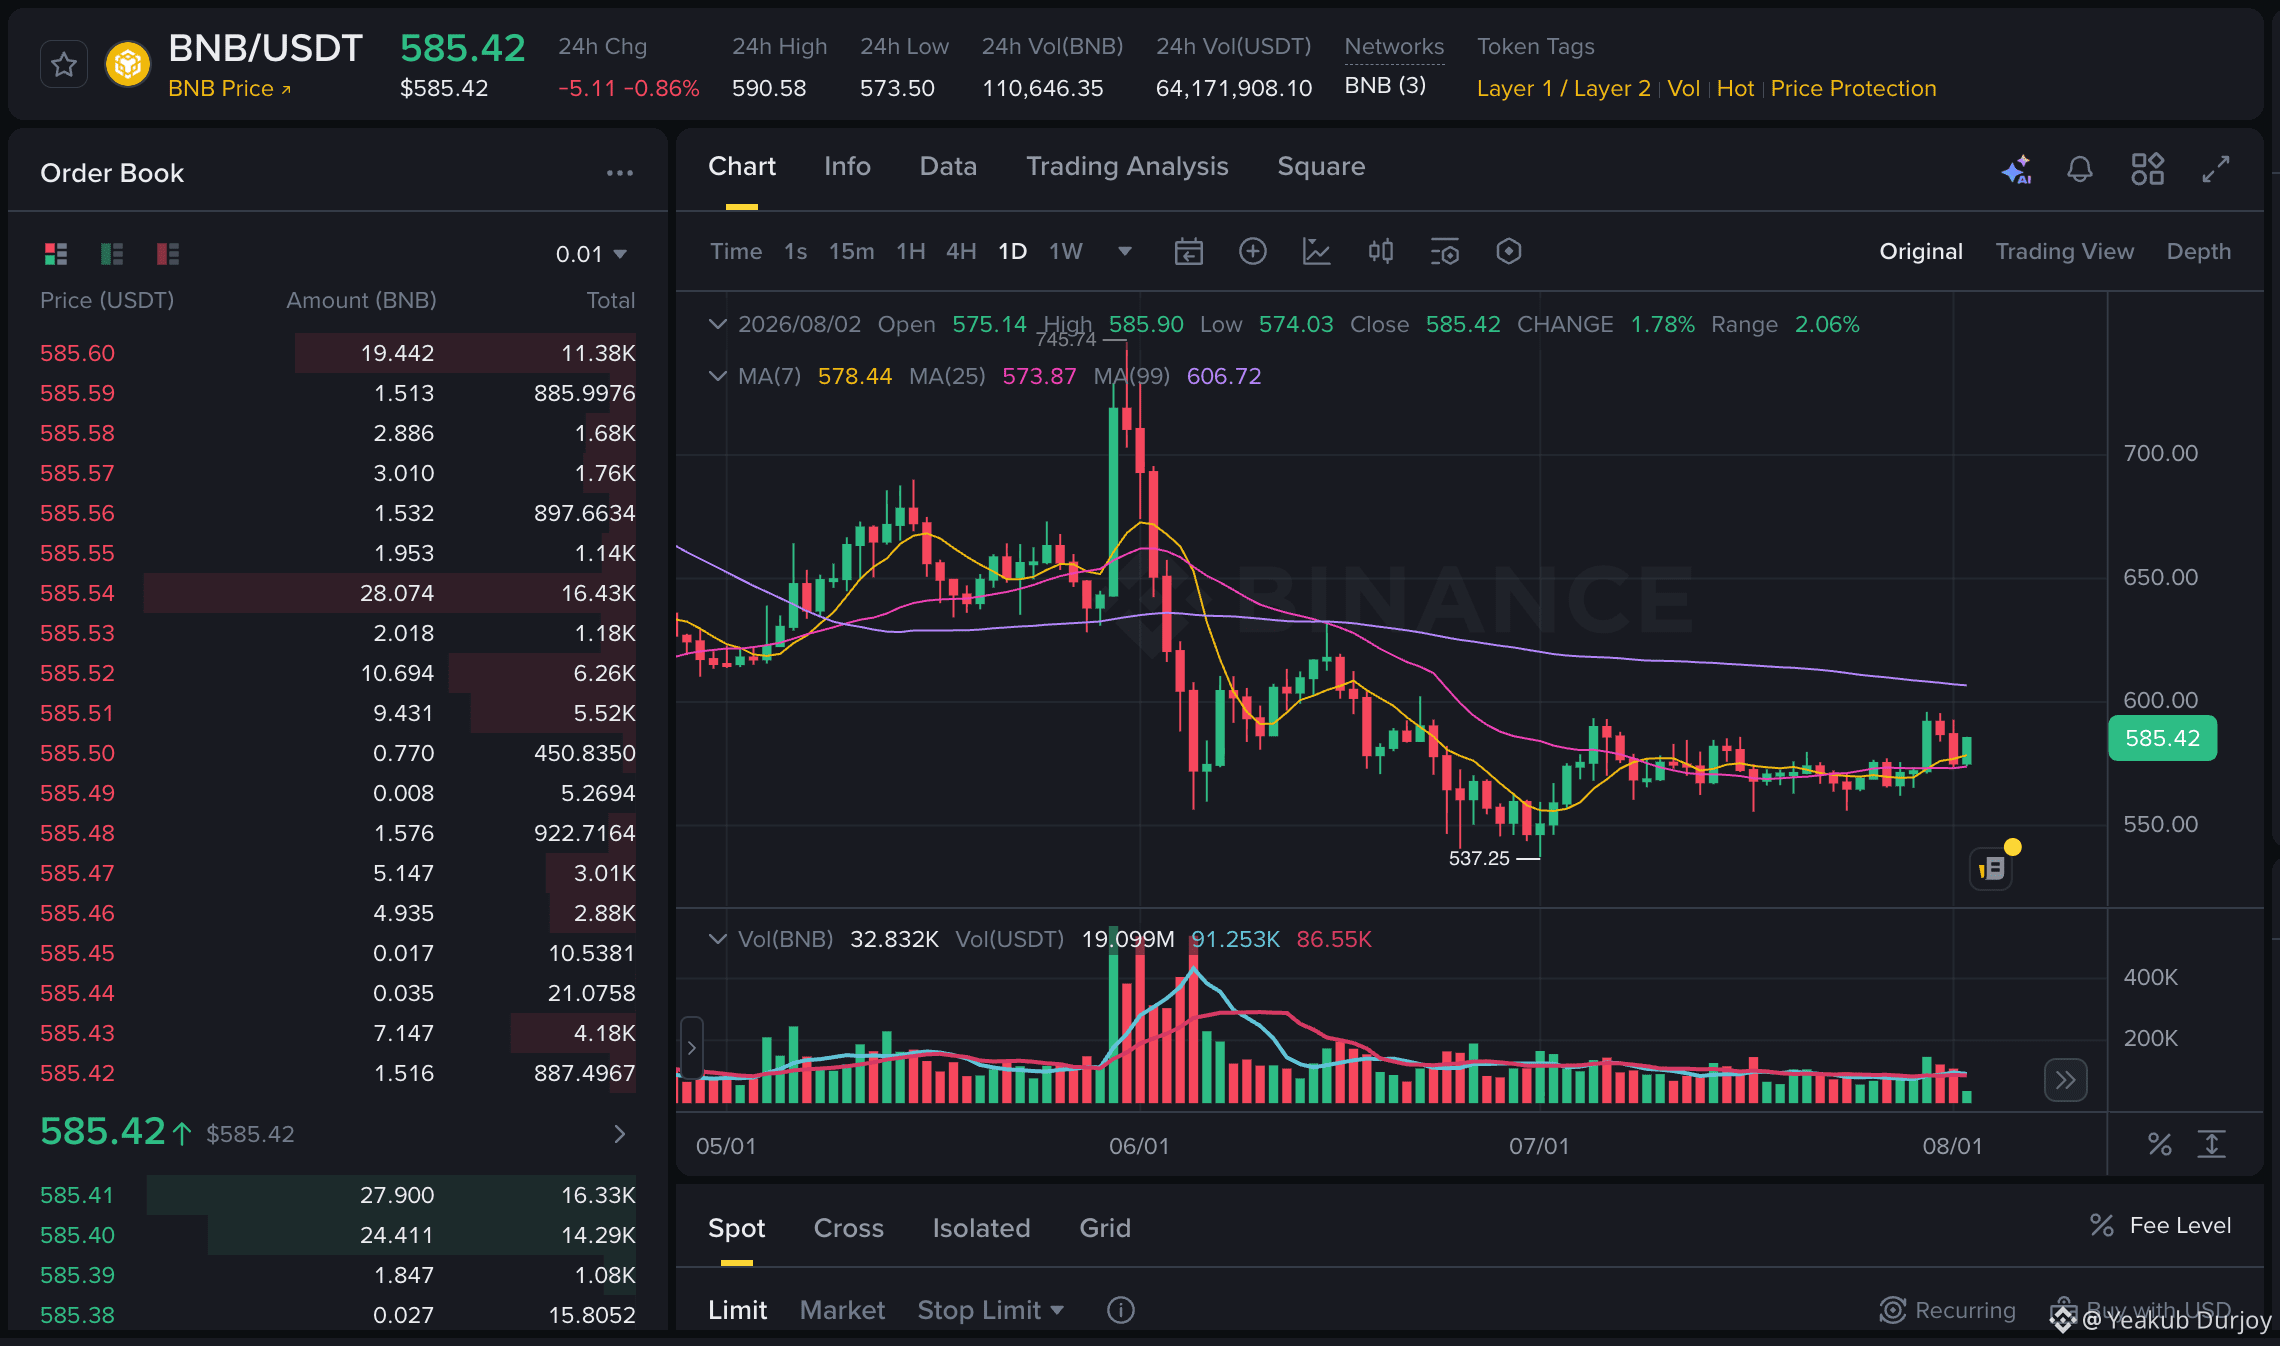Add BNB/USDT to favorites with star icon
Viewport: 2280px width, 1346px height.
[x=64, y=65]
